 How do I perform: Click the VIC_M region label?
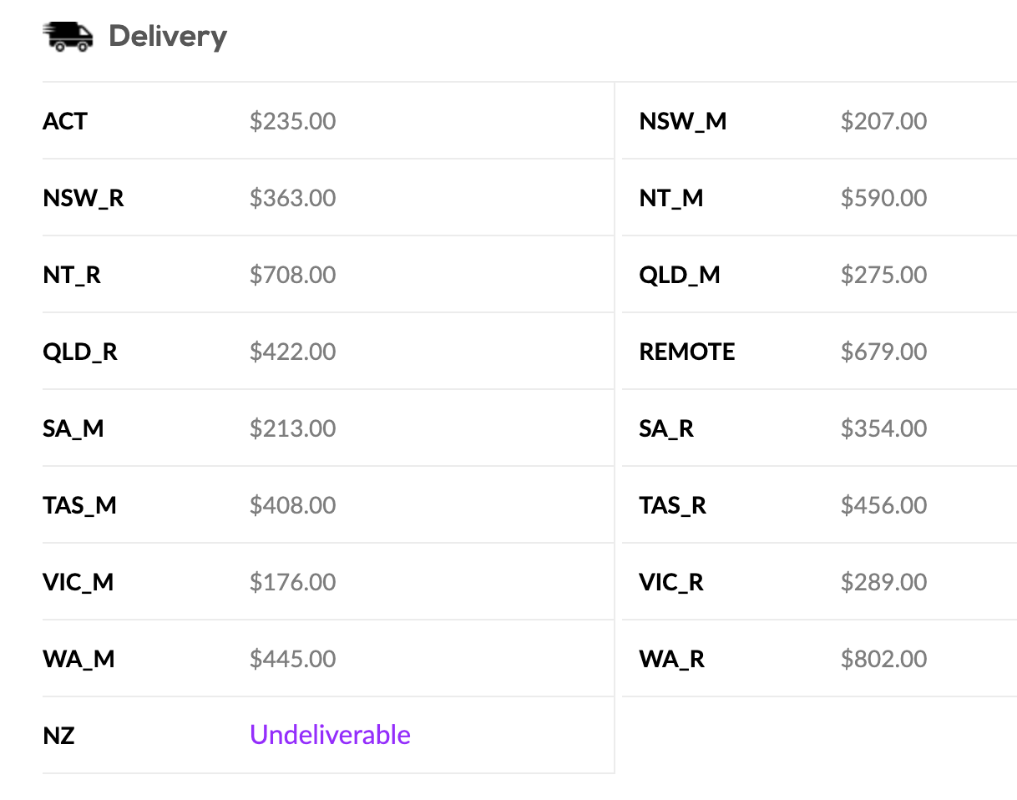(78, 583)
